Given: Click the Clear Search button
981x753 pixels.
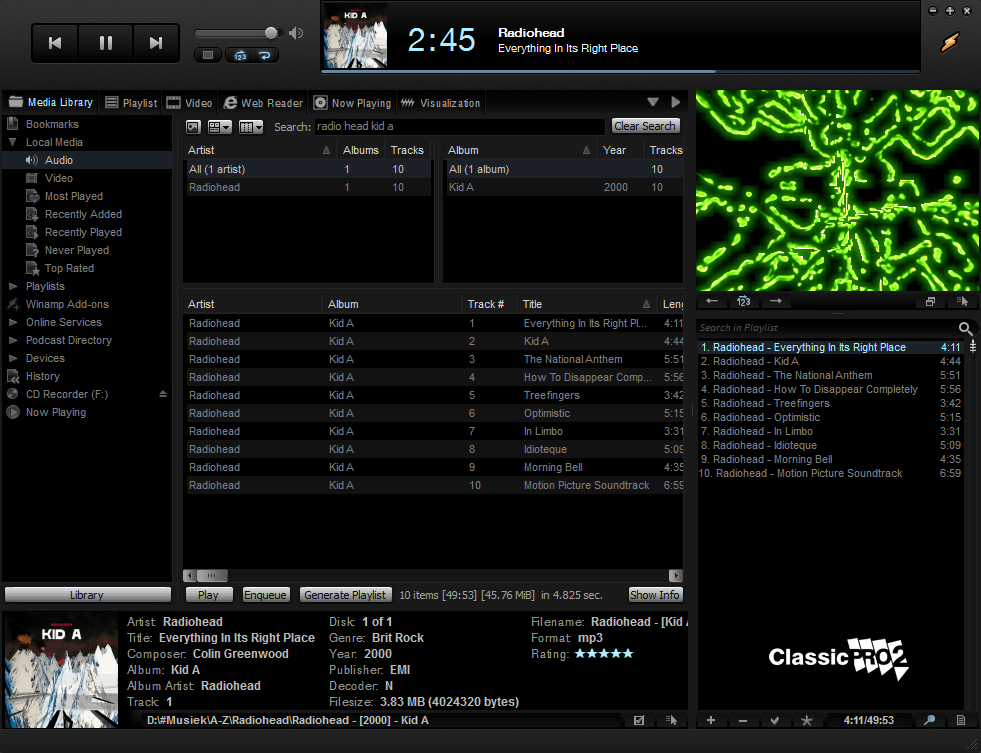Looking at the screenshot, I should (645, 126).
